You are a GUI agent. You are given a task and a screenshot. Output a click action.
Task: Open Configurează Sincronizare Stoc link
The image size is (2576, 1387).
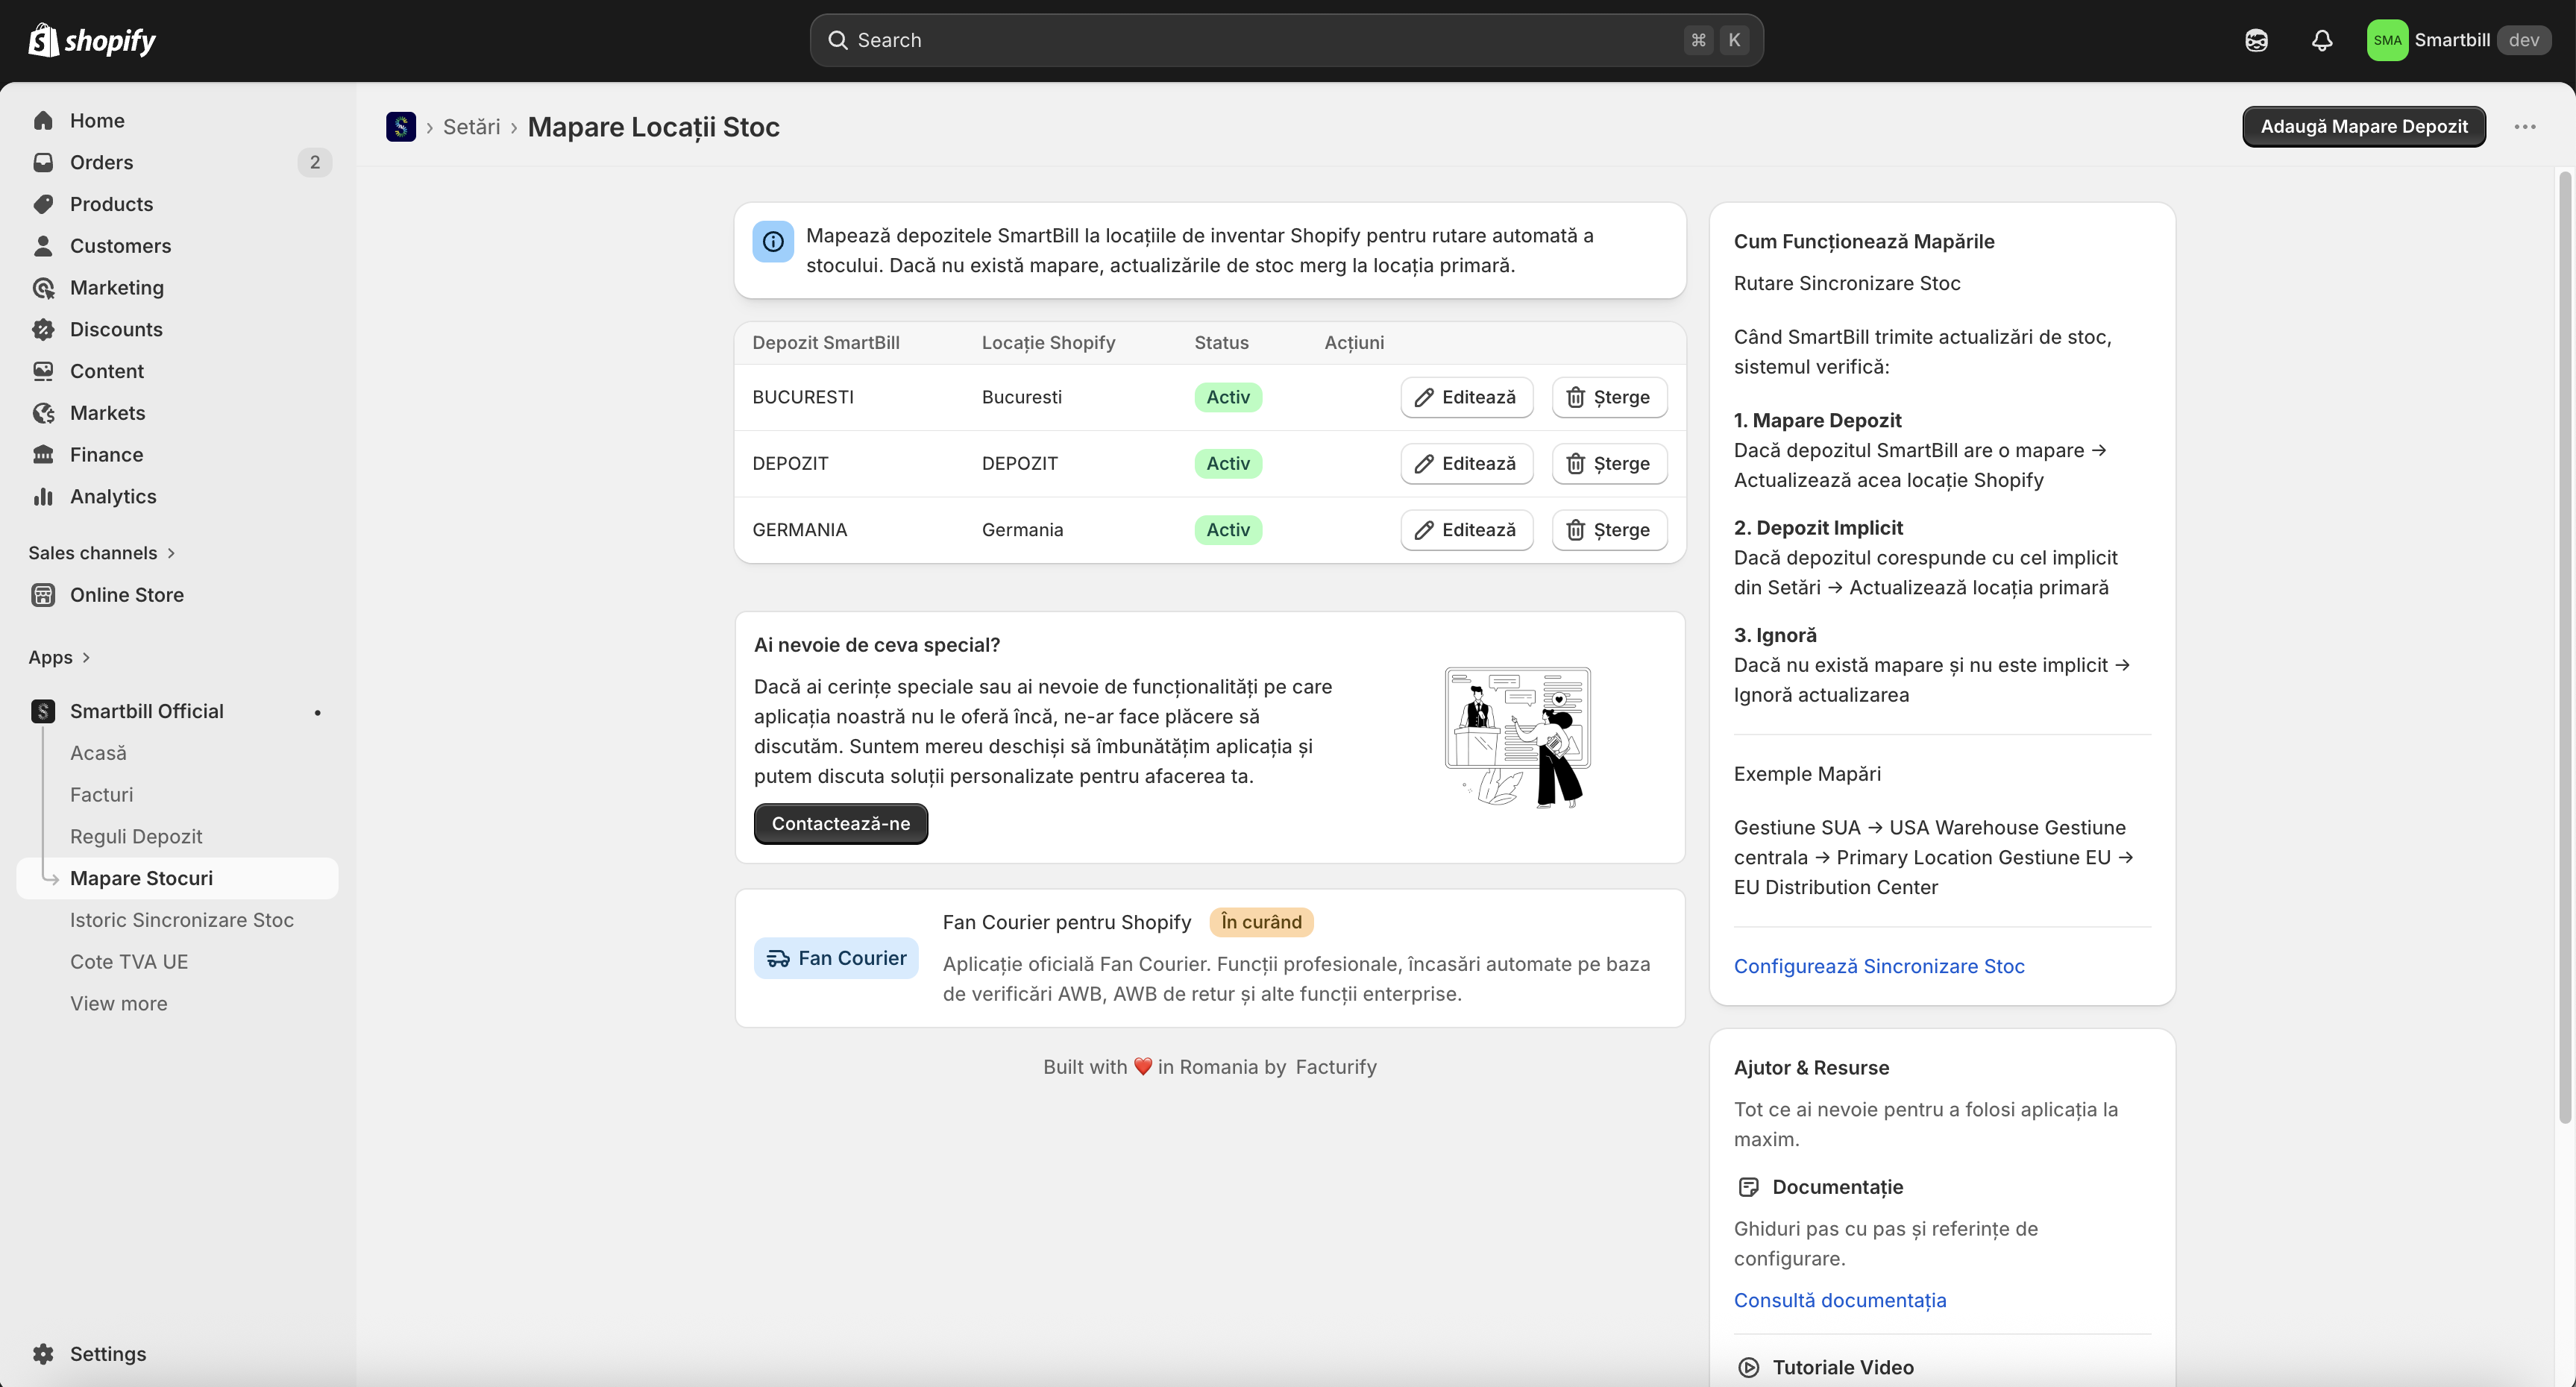click(x=1879, y=966)
